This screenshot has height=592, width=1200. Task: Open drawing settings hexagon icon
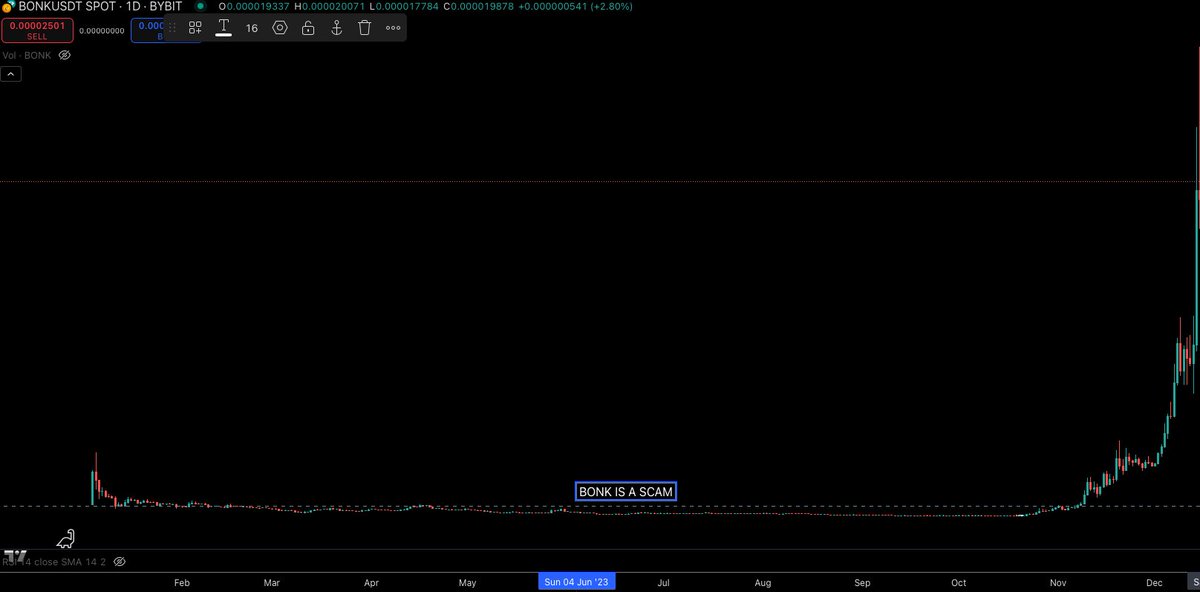[x=280, y=28]
